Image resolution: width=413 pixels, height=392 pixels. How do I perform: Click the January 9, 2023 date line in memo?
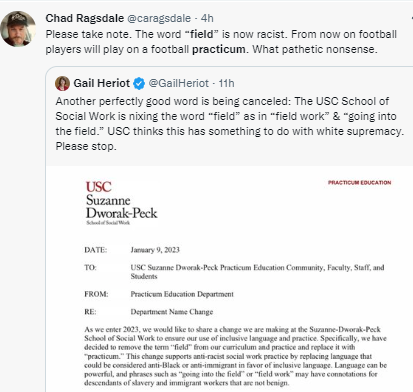[155, 250]
